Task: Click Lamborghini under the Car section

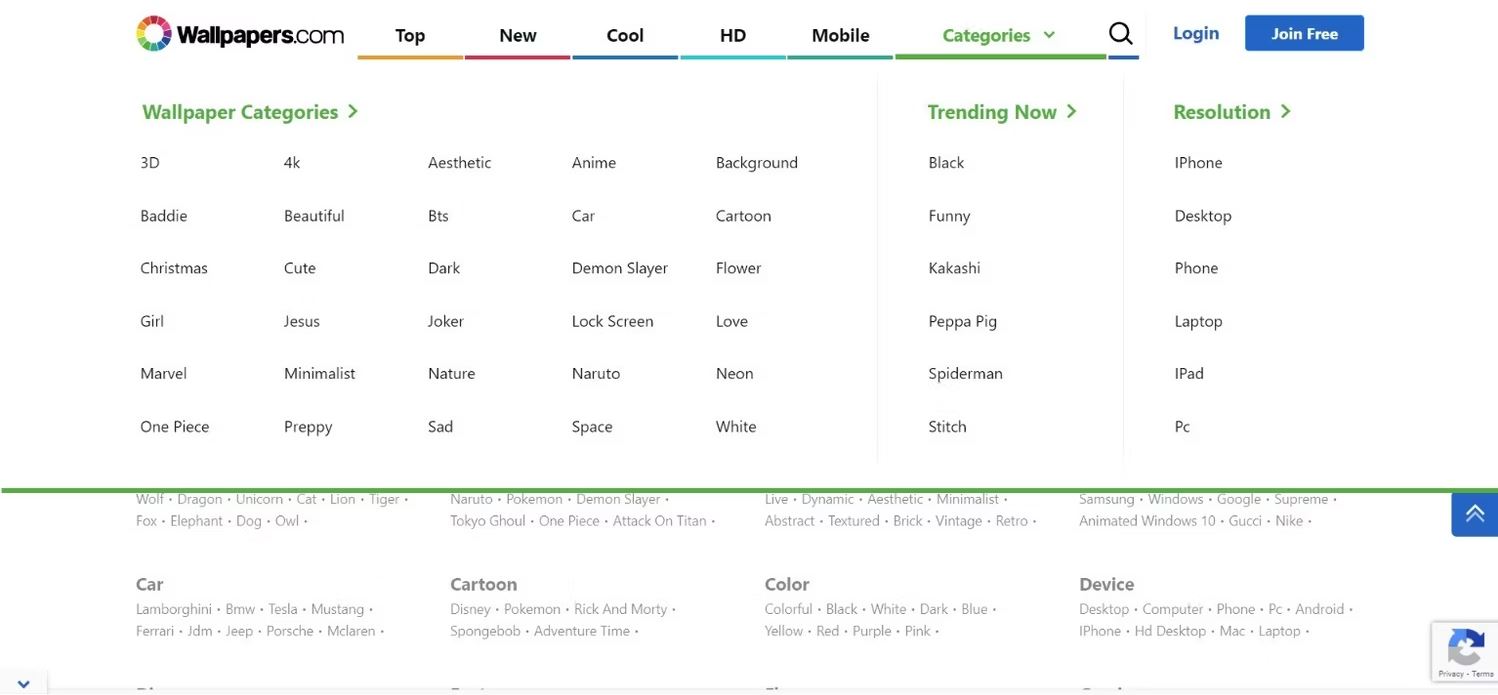Action: click(x=174, y=609)
